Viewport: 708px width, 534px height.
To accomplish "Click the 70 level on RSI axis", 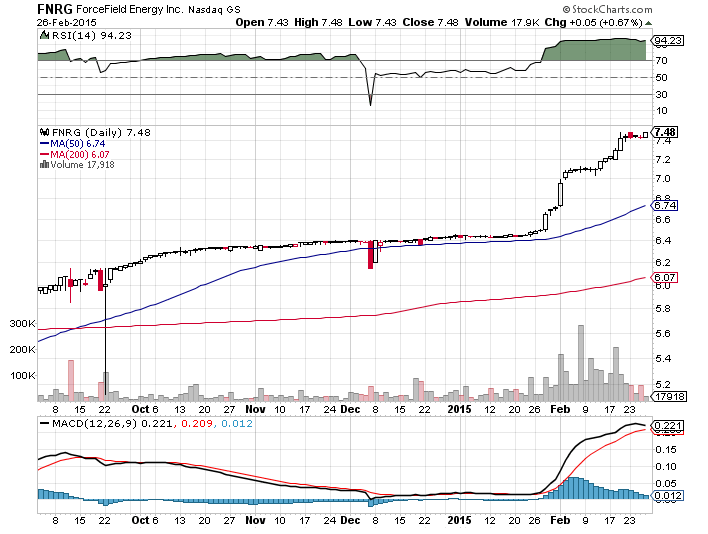I will tap(661, 60).
